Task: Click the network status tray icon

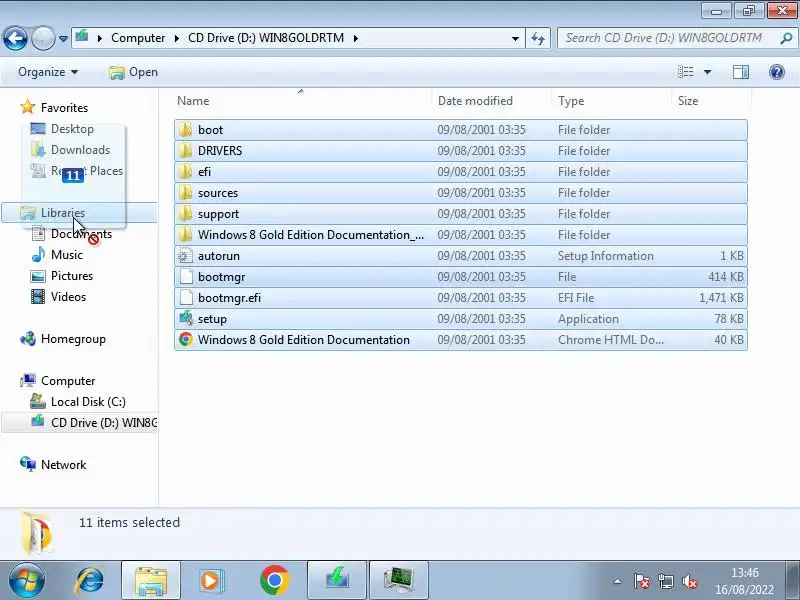Action: coord(665,581)
